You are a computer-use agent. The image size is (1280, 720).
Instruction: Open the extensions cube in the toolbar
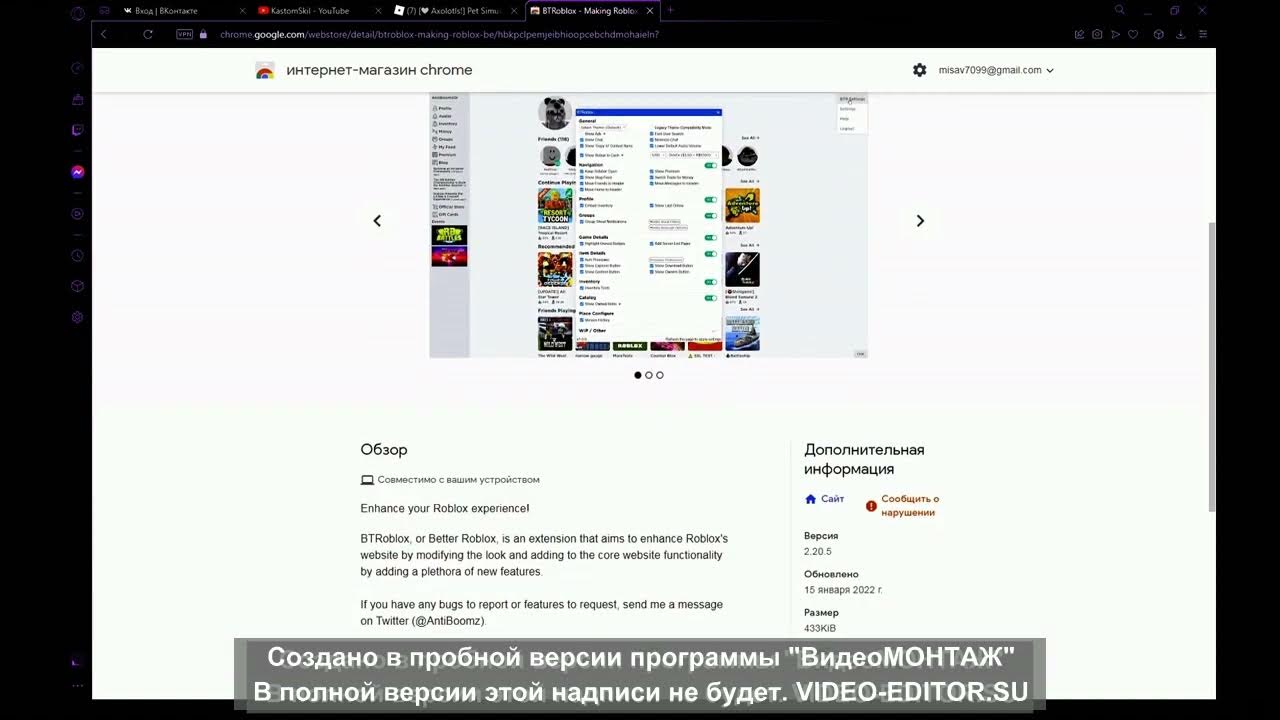(1158, 34)
